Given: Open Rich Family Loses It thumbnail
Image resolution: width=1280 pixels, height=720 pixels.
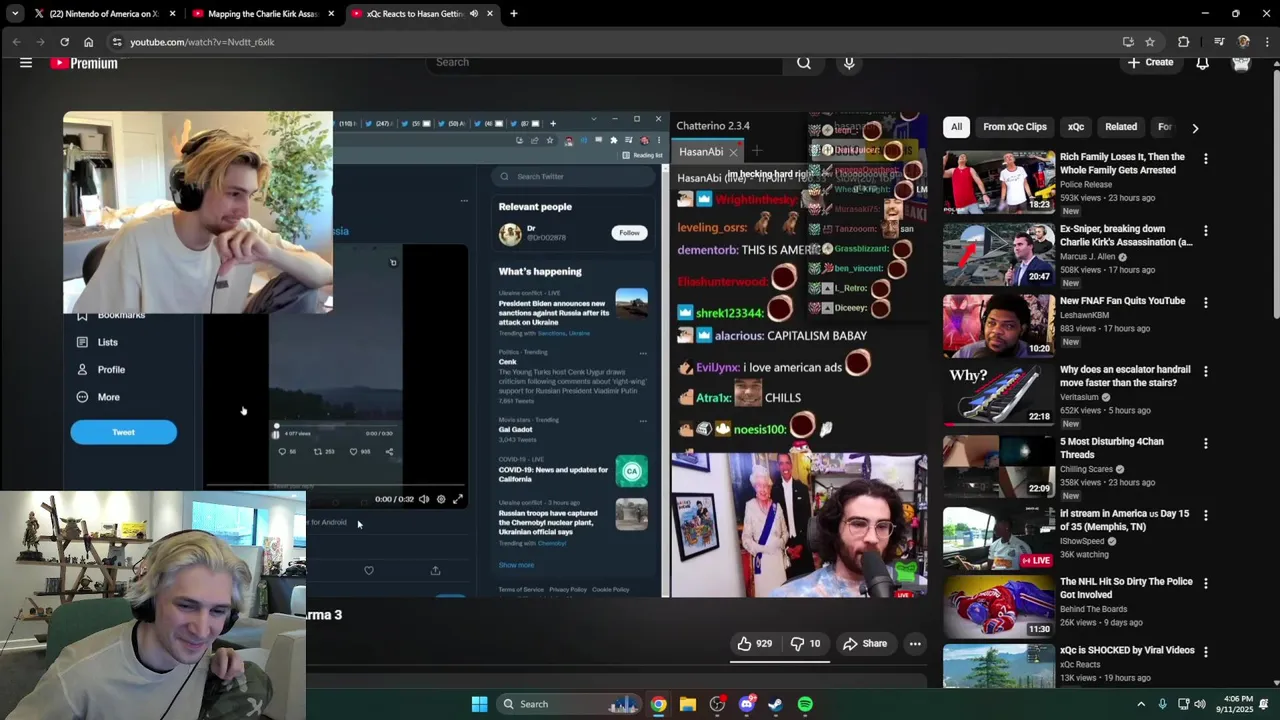Looking at the screenshot, I should click(999, 182).
